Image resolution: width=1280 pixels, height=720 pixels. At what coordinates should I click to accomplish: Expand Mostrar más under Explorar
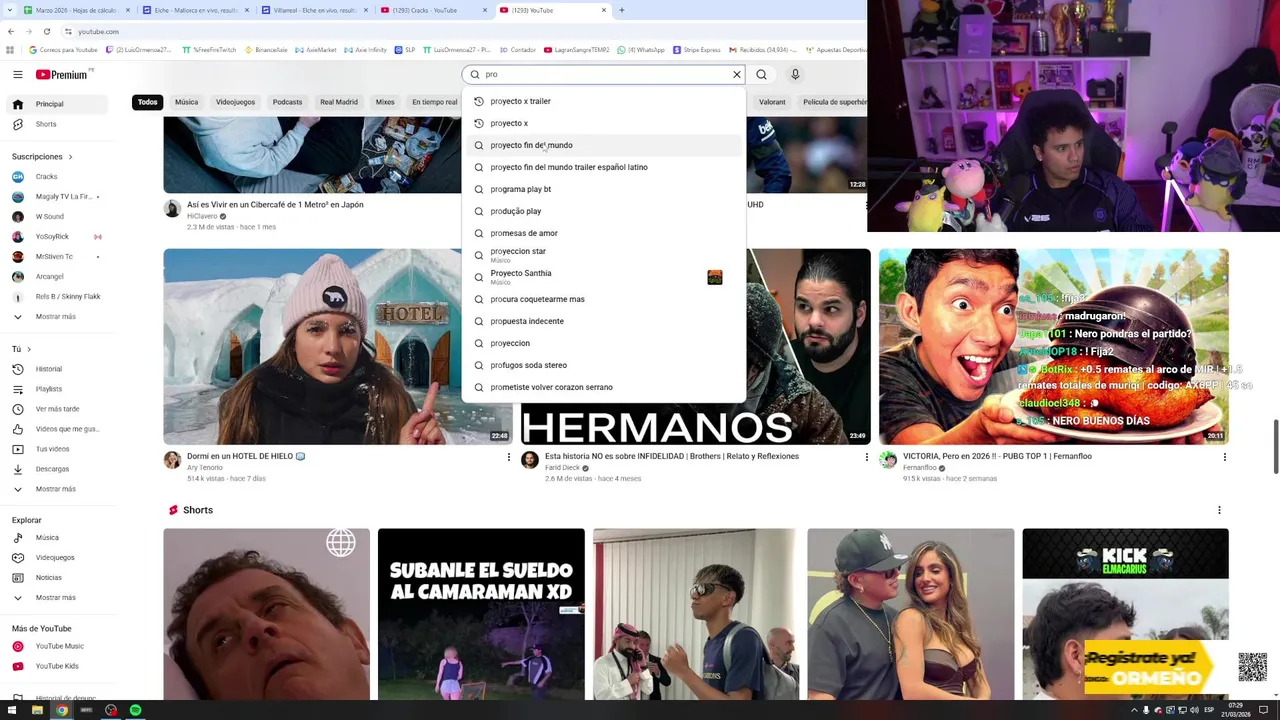[55, 598]
